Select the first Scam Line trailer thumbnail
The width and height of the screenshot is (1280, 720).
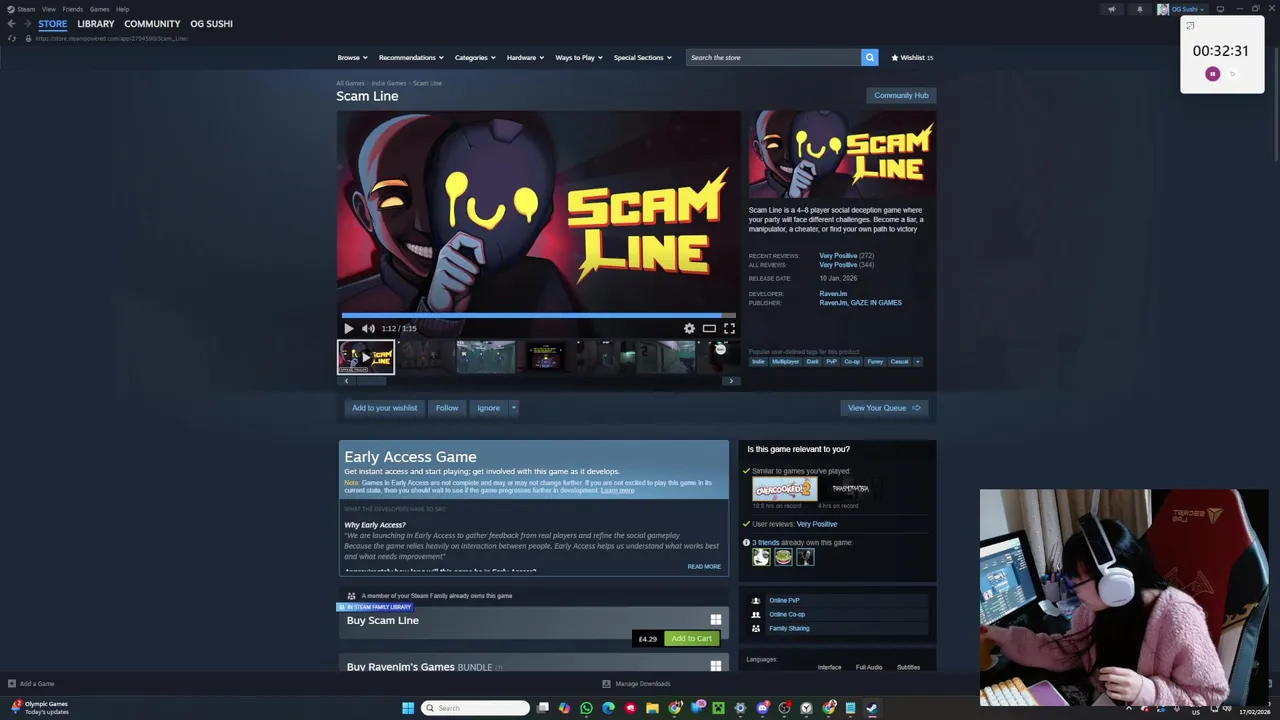[366, 357]
